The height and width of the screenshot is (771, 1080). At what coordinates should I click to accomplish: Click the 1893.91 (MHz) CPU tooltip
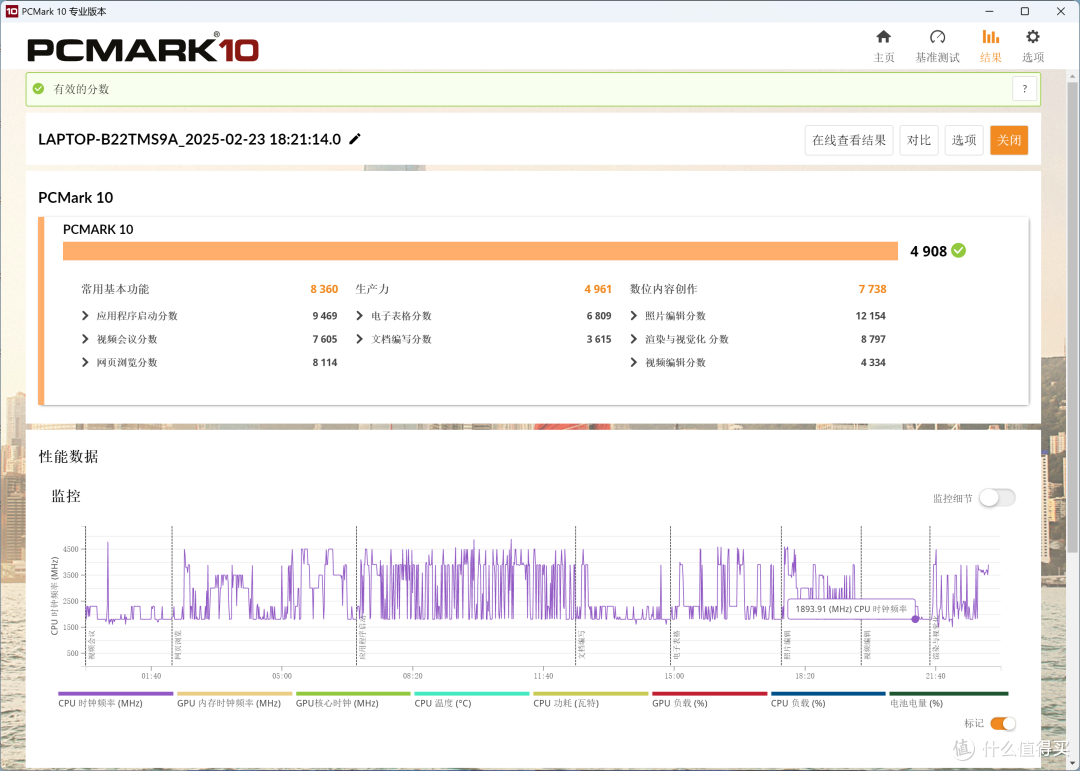(851, 609)
